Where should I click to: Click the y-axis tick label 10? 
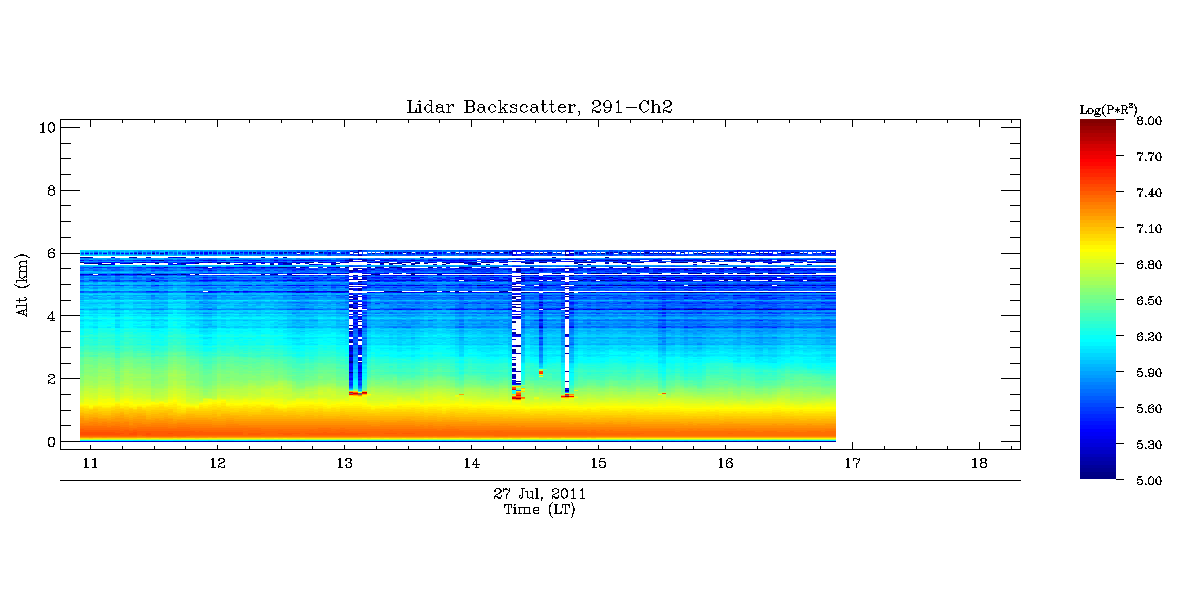45,127
